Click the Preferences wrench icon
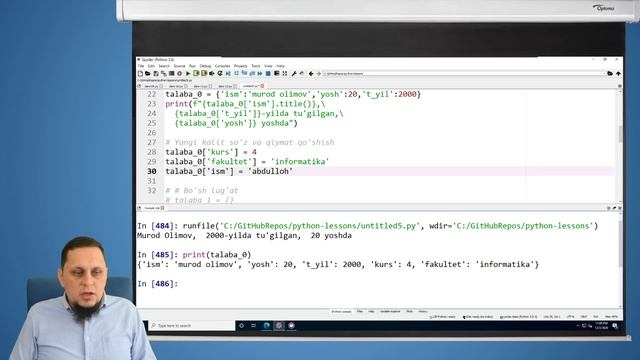This screenshot has height=360, width=640. [x=294, y=73]
